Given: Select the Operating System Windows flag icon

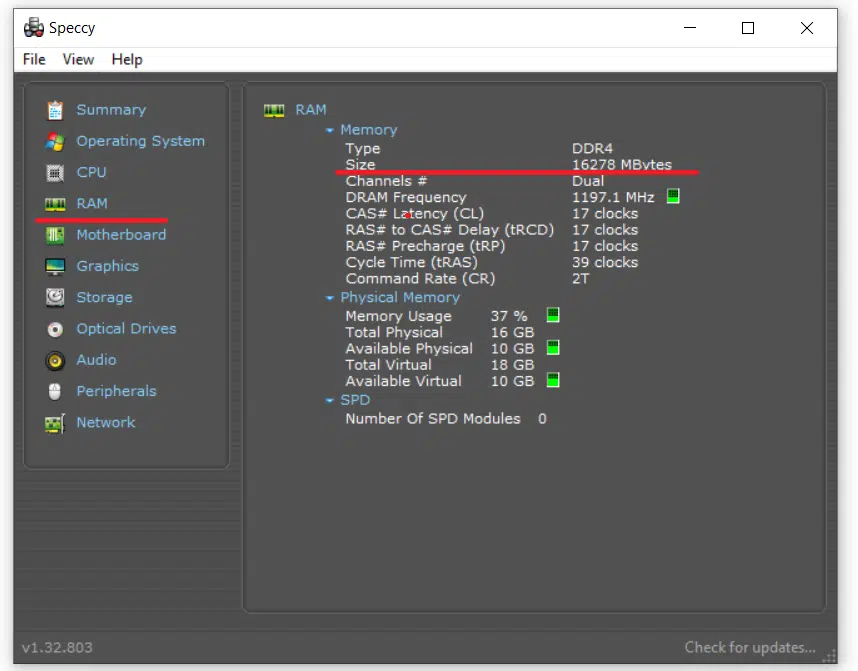Looking at the screenshot, I should click(x=55, y=141).
